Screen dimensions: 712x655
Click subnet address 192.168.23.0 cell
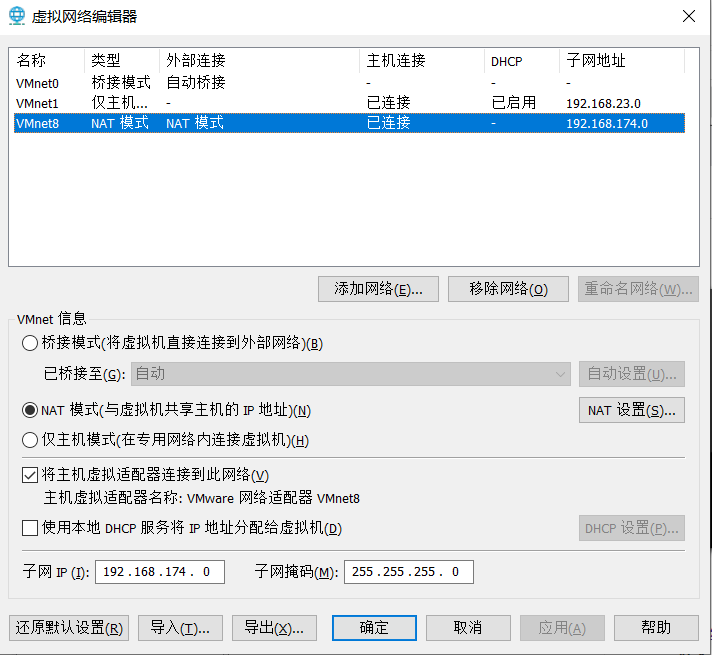603,104
